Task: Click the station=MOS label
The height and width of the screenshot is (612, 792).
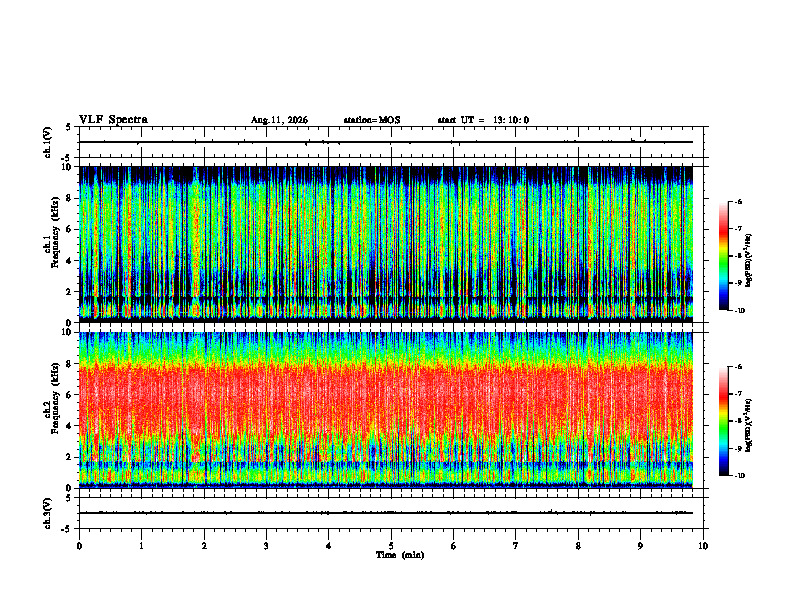Action: (372, 120)
